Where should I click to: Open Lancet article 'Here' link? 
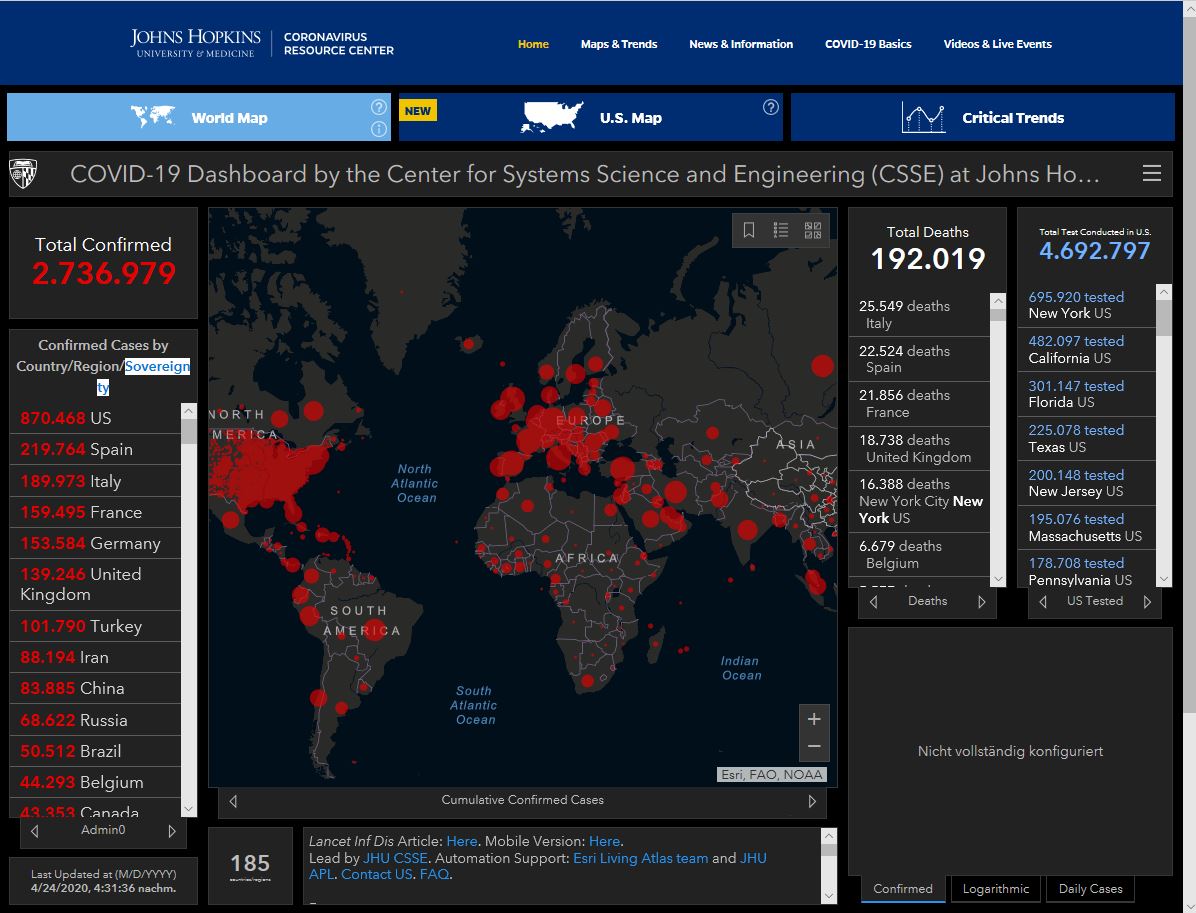tap(461, 841)
